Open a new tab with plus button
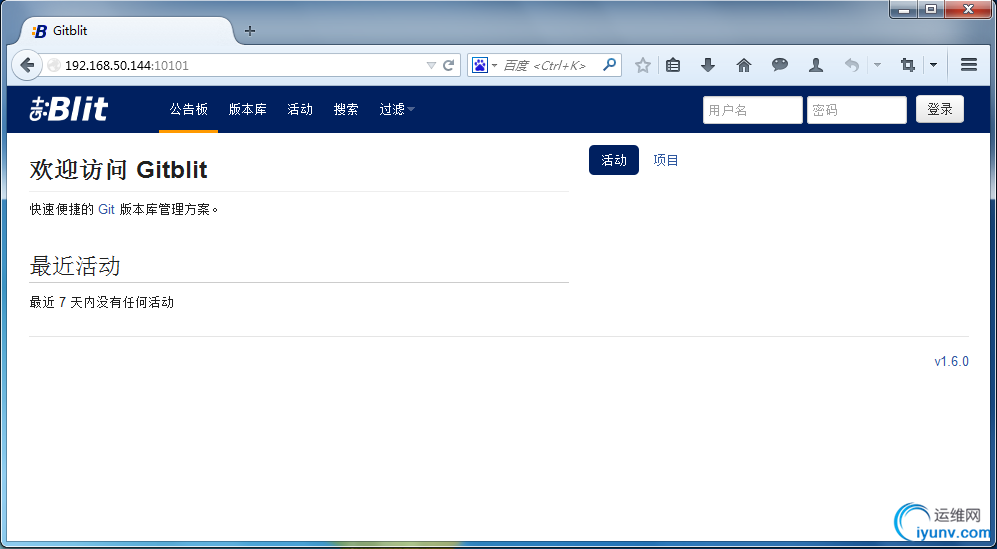This screenshot has width=997, height=549. pos(250,31)
